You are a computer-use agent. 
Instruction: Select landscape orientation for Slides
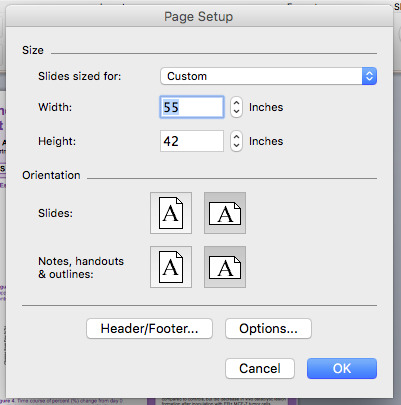tap(225, 213)
